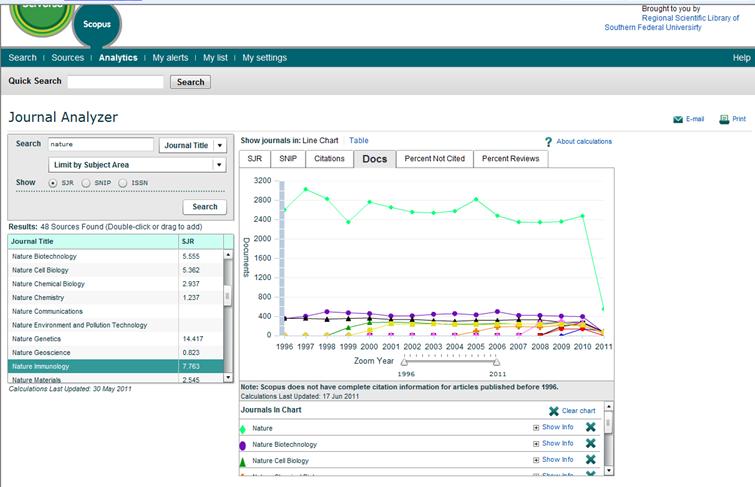Image resolution: width=755 pixels, height=487 pixels.
Task: Open the Percent Not Cited tab
Action: [x=435, y=159]
